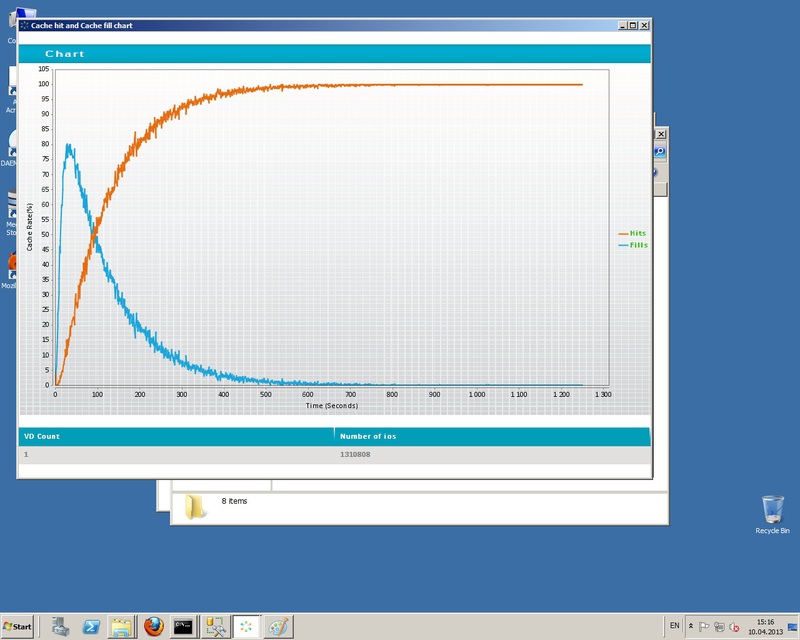The image size is (800, 640).
Task: Select the Recycle Bin desktop icon
Action: [x=772, y=514]
